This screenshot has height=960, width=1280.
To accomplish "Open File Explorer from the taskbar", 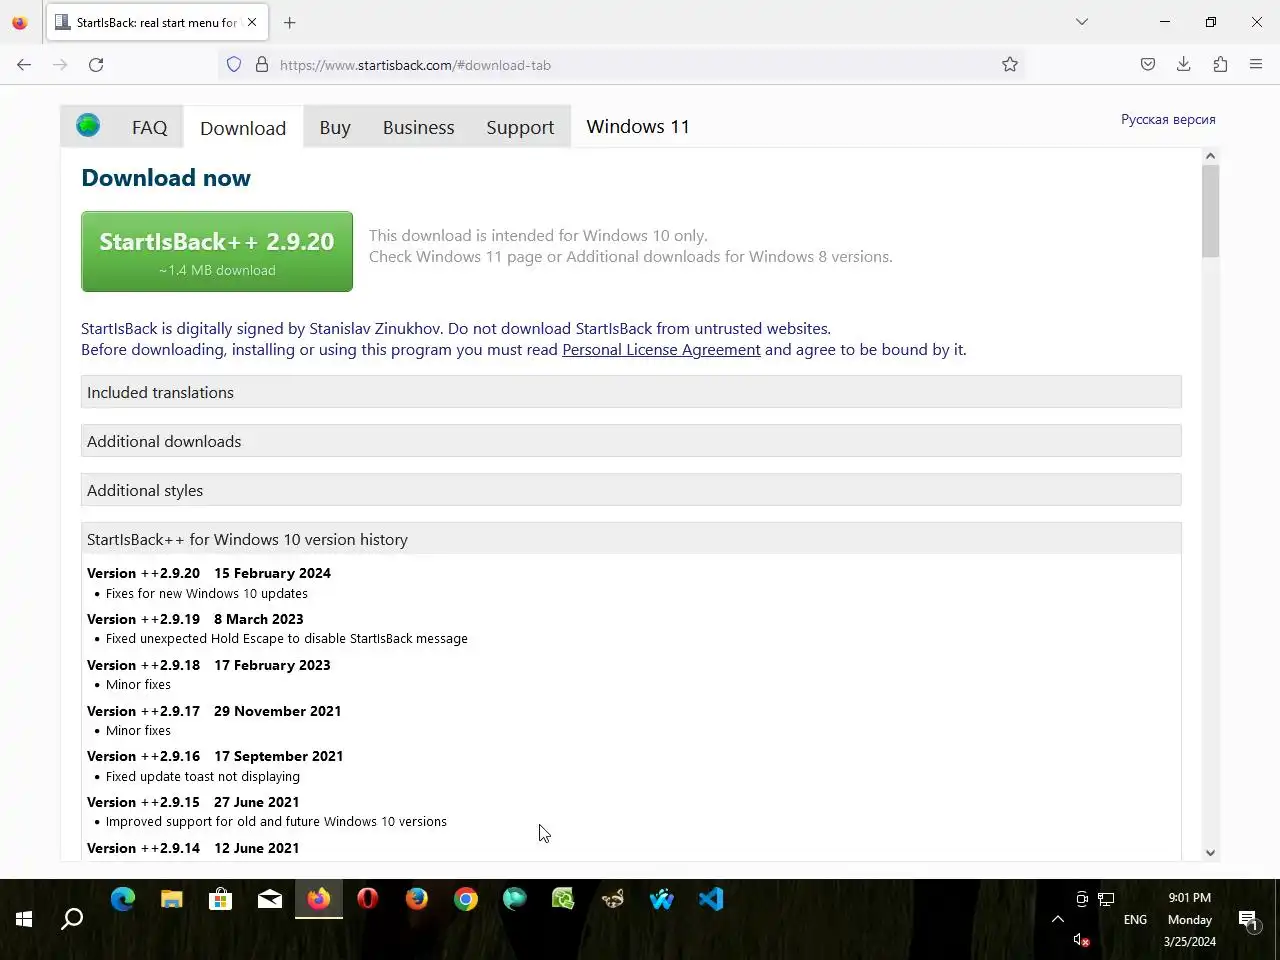I will pos(172,899).
